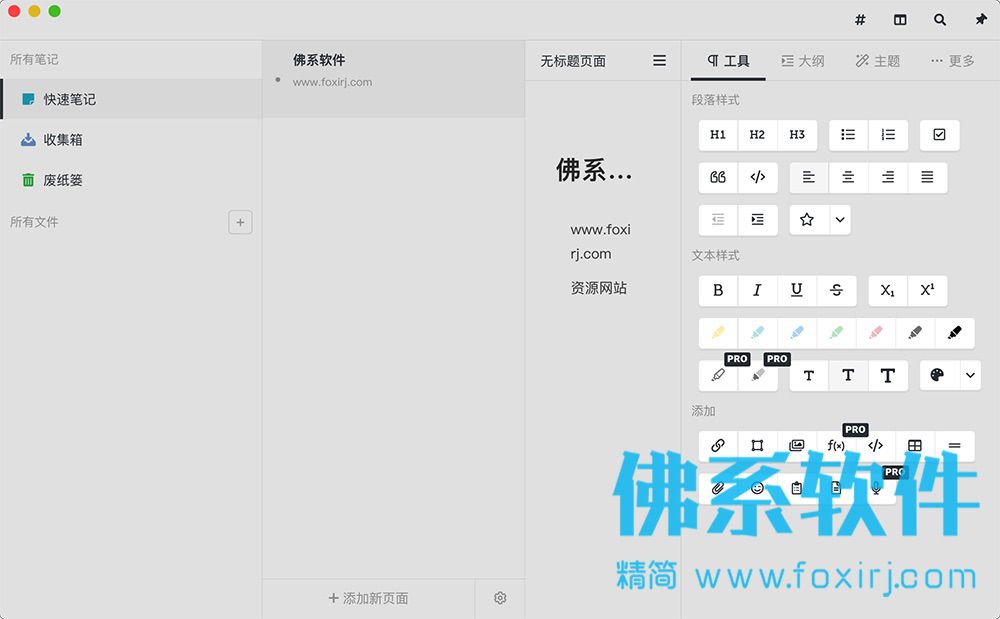Expand the star marker dropdown arrow
The height and width of the screenshot is (619, 1000).
coord(840,220)
